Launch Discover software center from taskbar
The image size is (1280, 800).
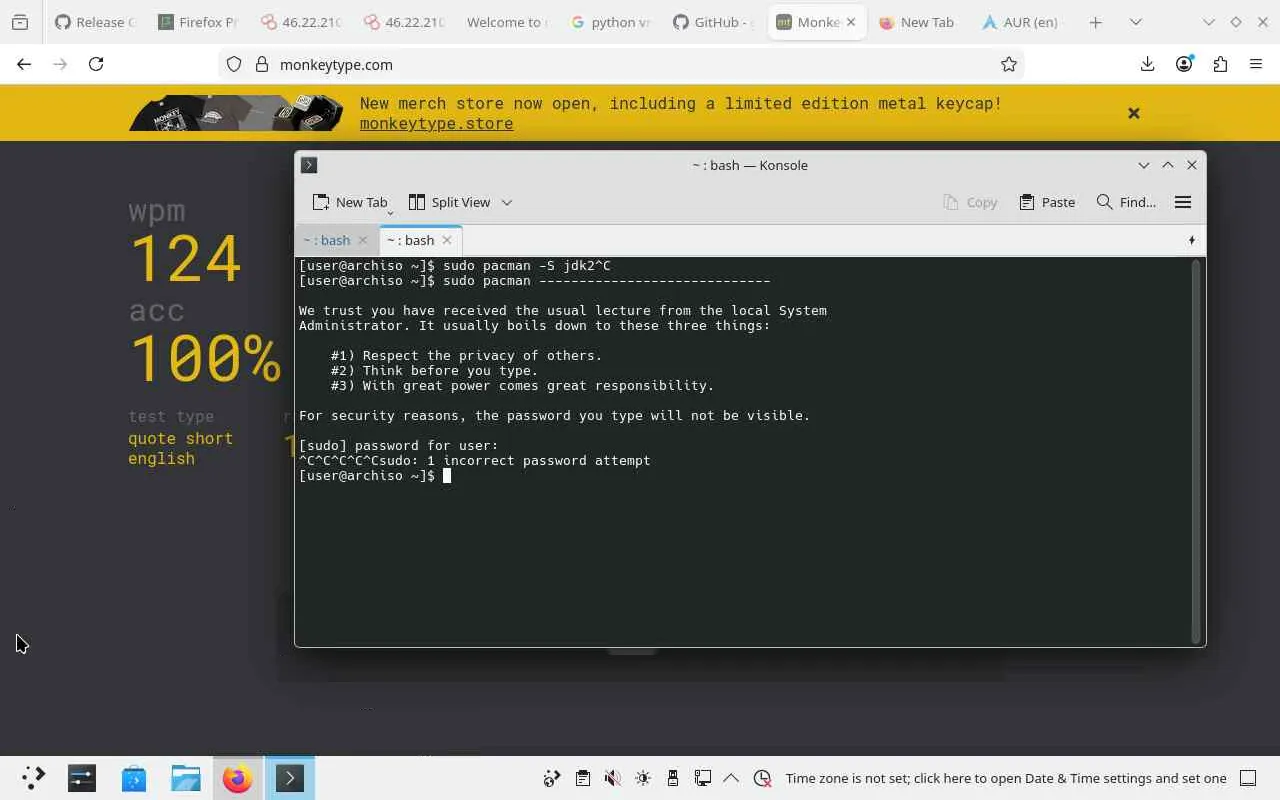point(134,778)
